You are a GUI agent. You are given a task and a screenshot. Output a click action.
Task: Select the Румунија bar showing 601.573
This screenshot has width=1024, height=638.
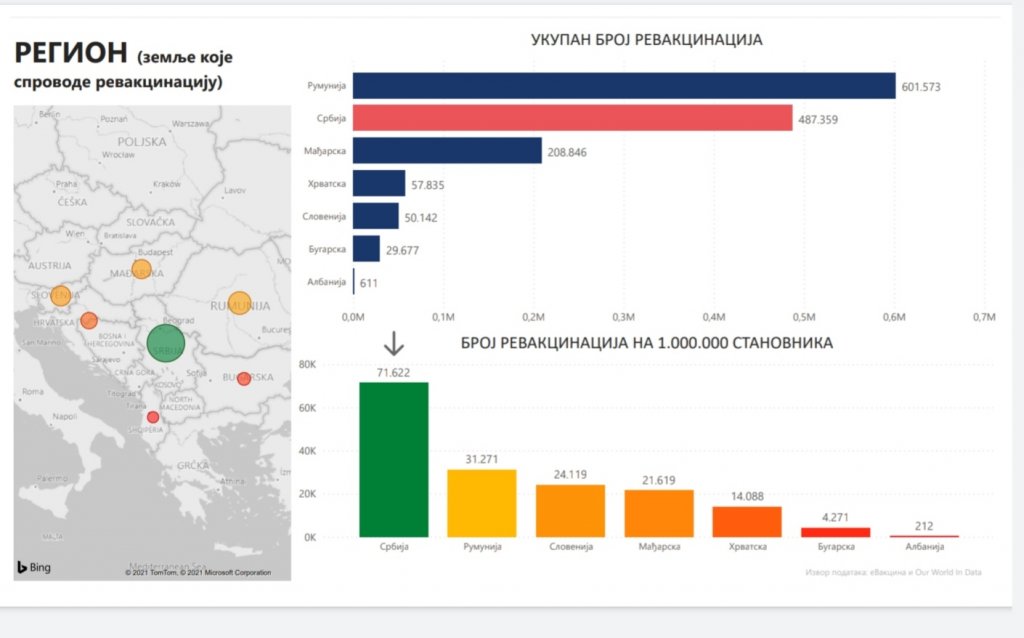tap(624, 86)
